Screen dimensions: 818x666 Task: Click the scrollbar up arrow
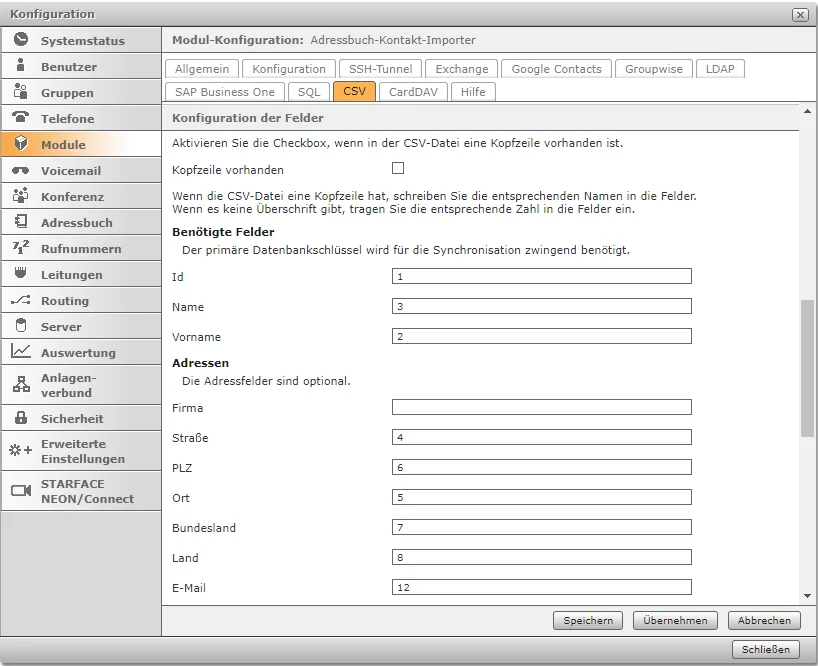[x=807, y=111]
